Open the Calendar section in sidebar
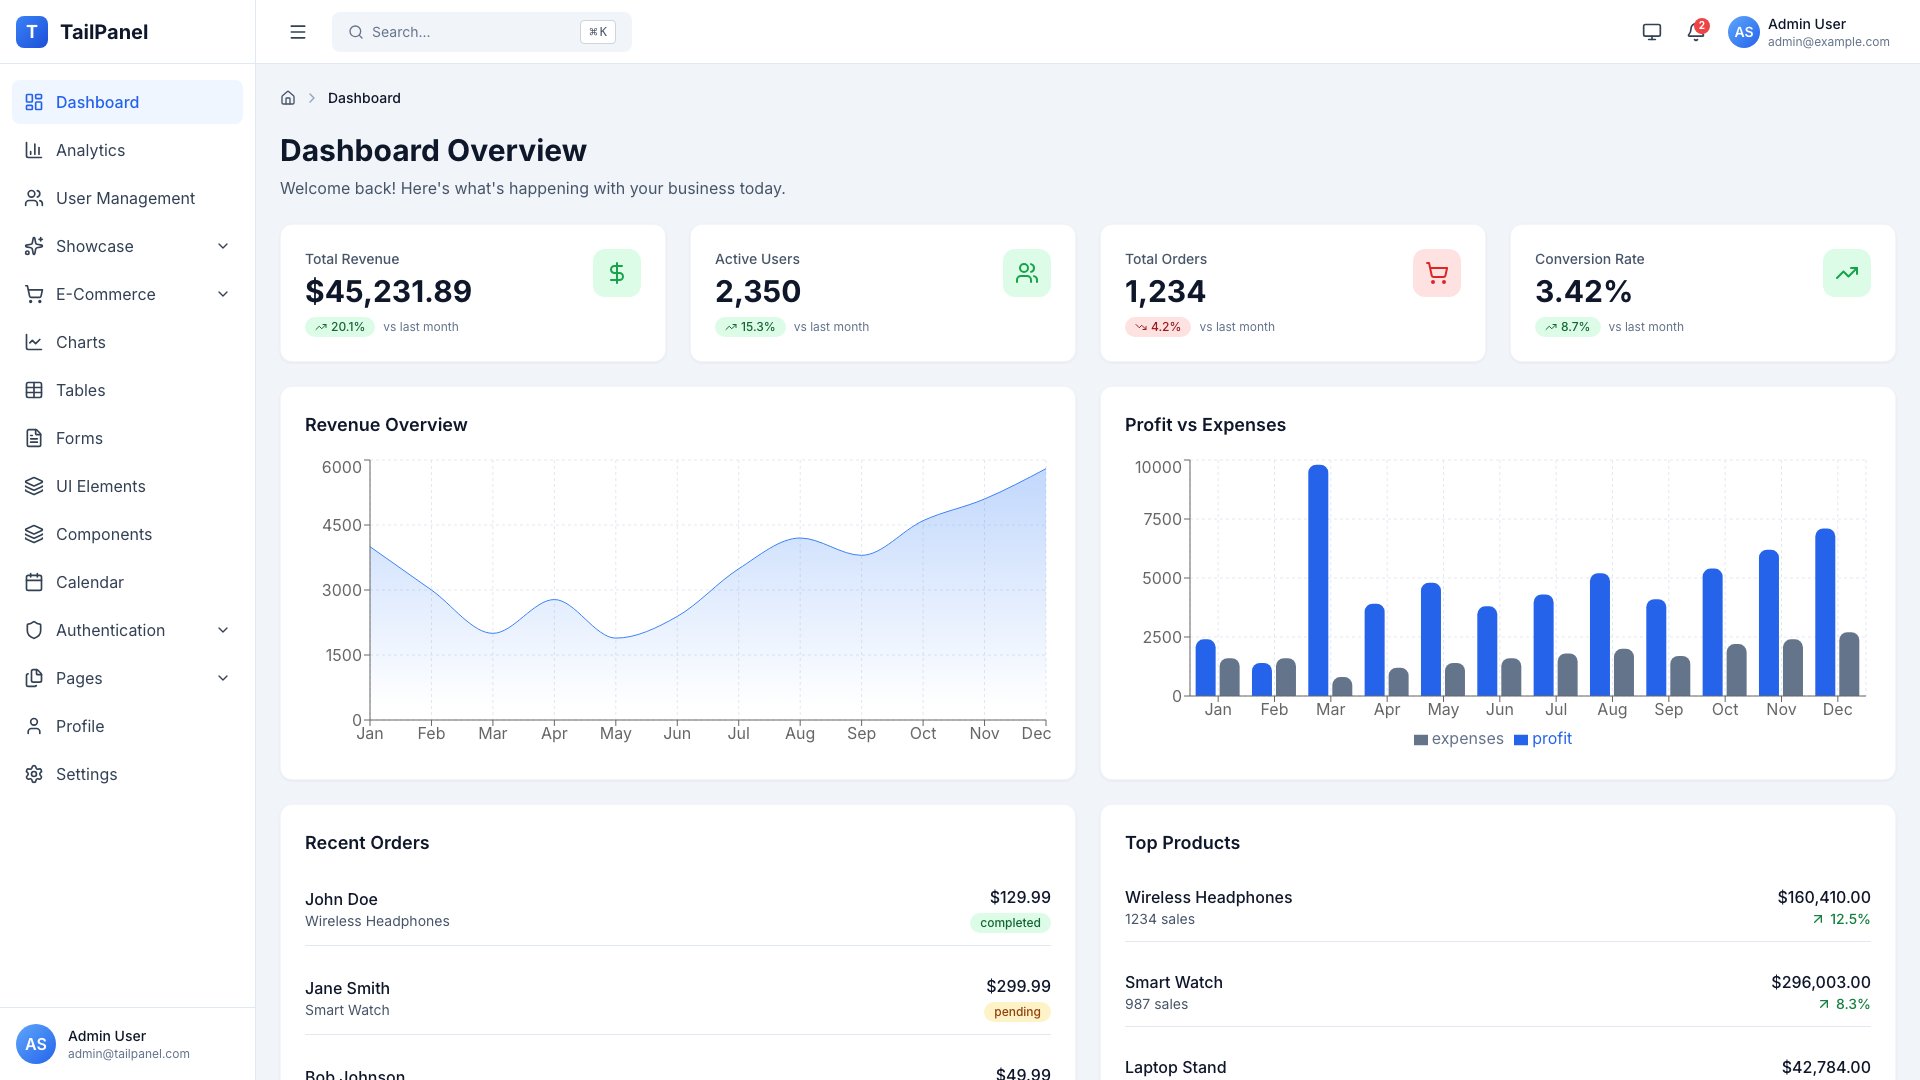This screenshot has width=1920, height=1080. (90, 582)
